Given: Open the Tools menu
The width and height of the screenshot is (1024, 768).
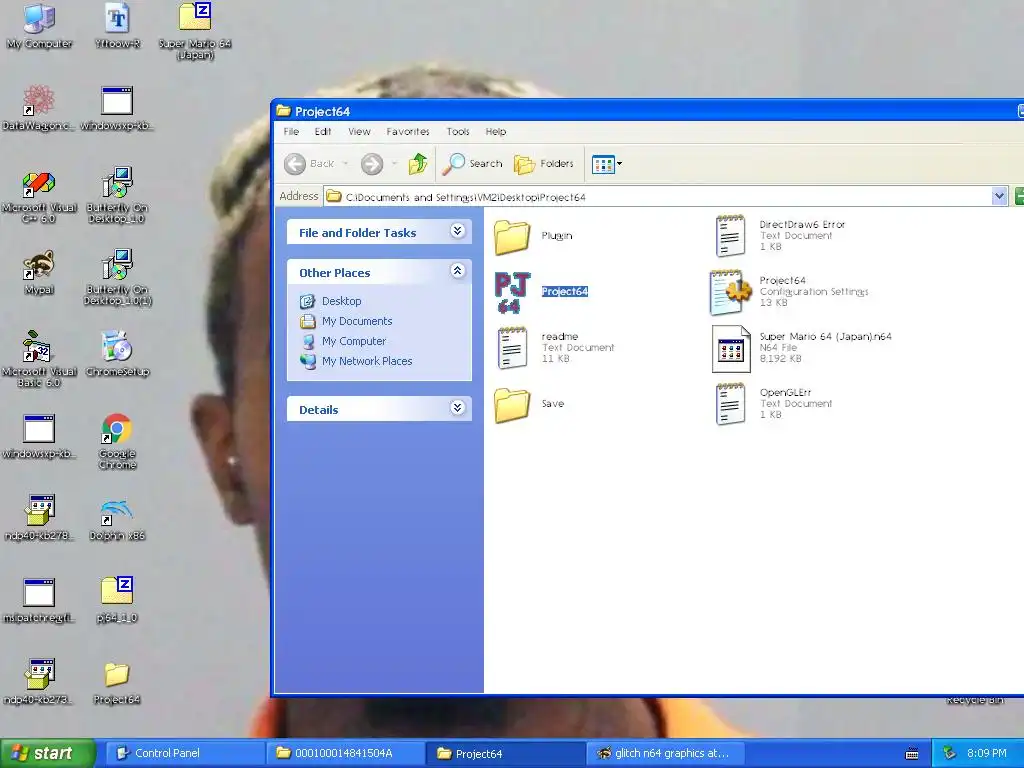Looking at the screenshot, I should click(x=458, y=131).
